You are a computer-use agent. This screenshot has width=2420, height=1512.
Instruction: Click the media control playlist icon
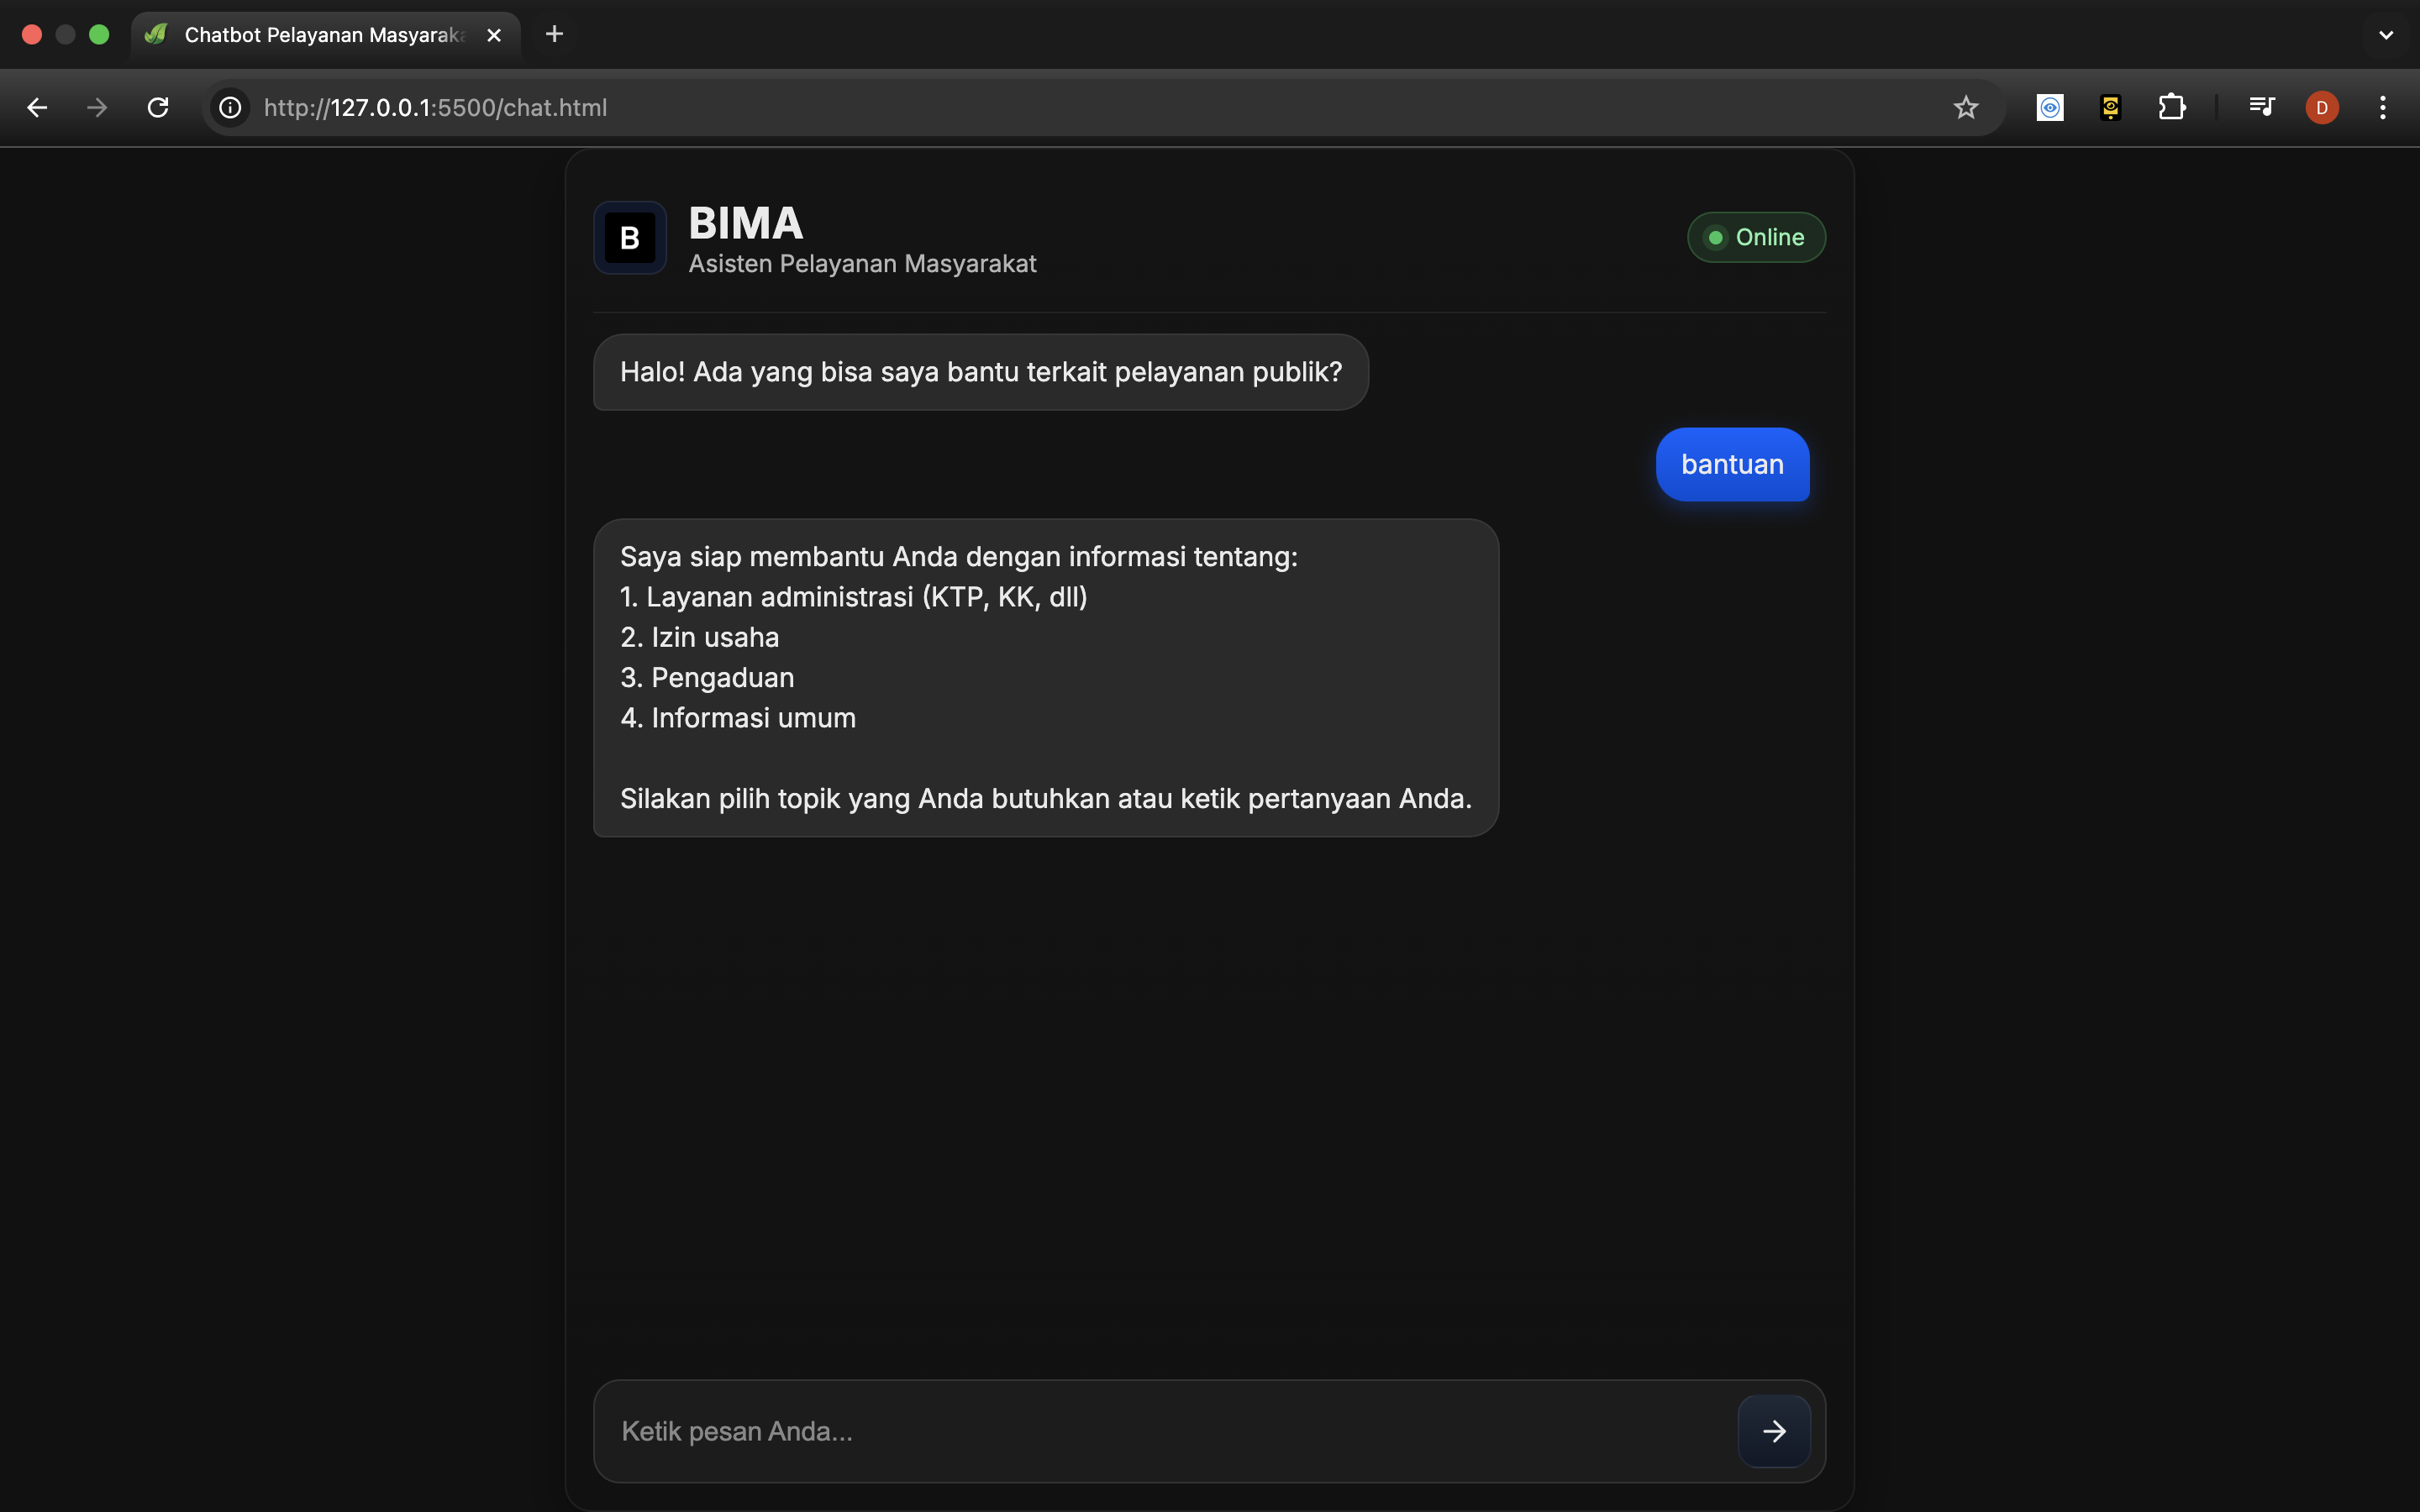tap(2261, 107)
